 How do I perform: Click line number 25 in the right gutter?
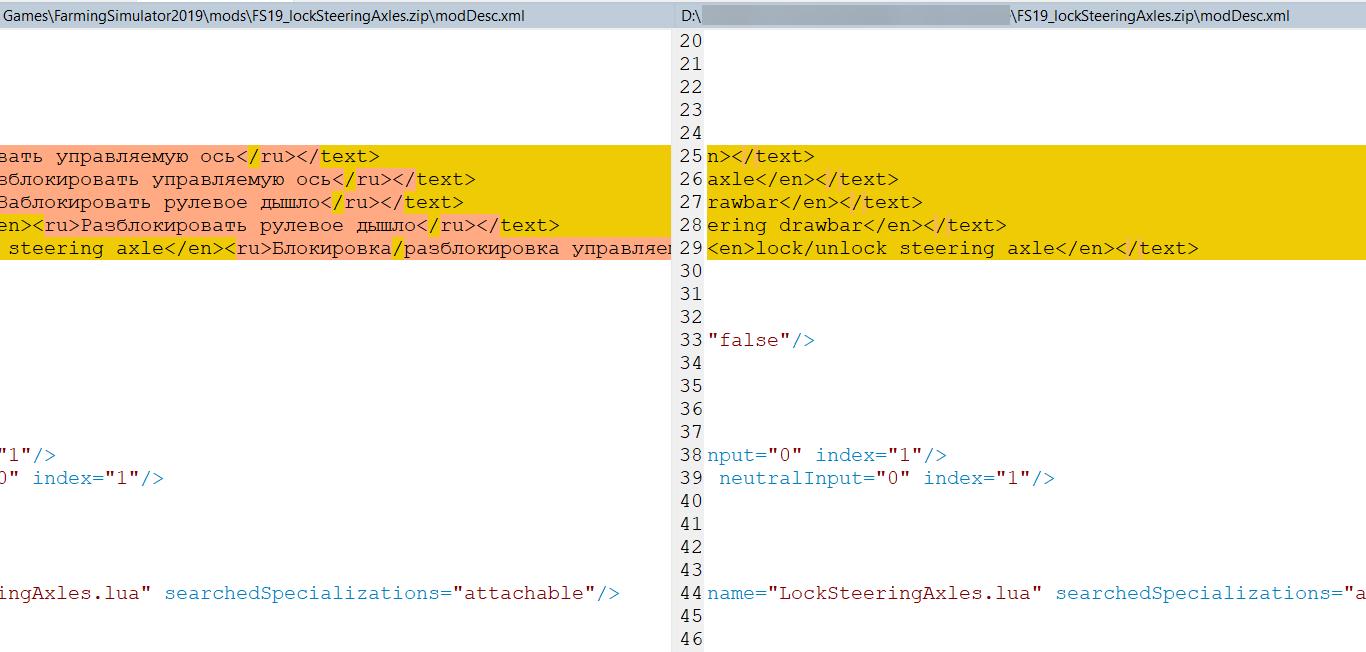(x=690, y=156)
